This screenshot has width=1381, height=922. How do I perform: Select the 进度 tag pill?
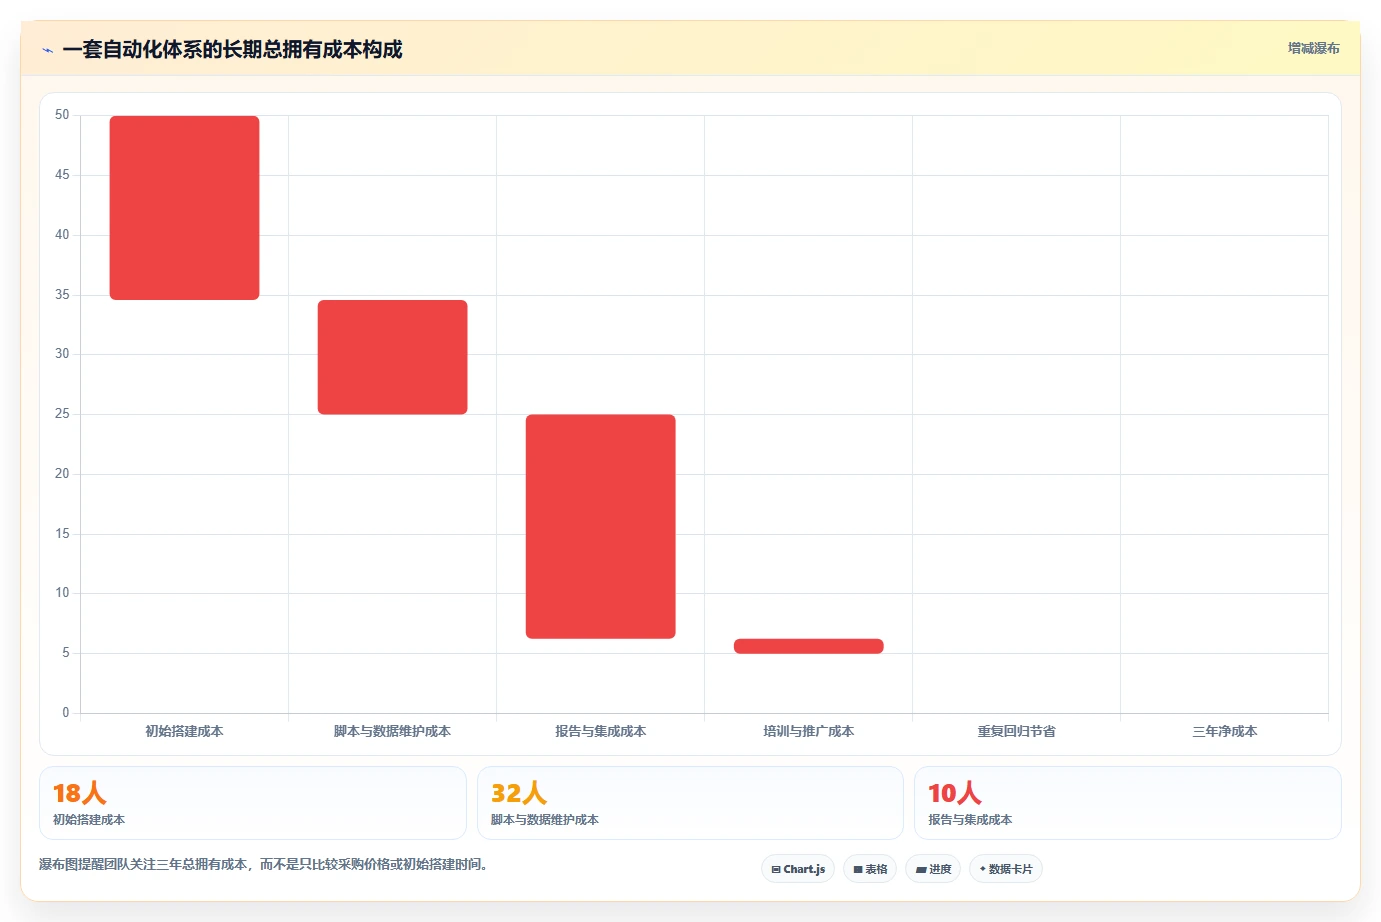click(x=933, y=869)
